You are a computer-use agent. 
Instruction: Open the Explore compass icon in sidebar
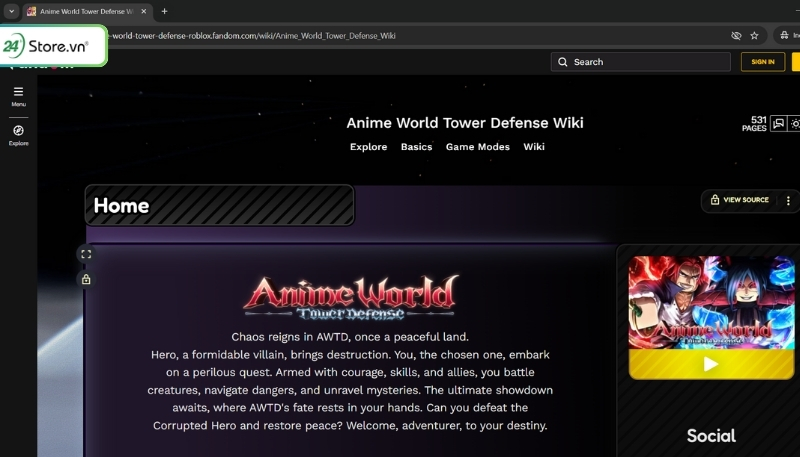tap(18, 131)
